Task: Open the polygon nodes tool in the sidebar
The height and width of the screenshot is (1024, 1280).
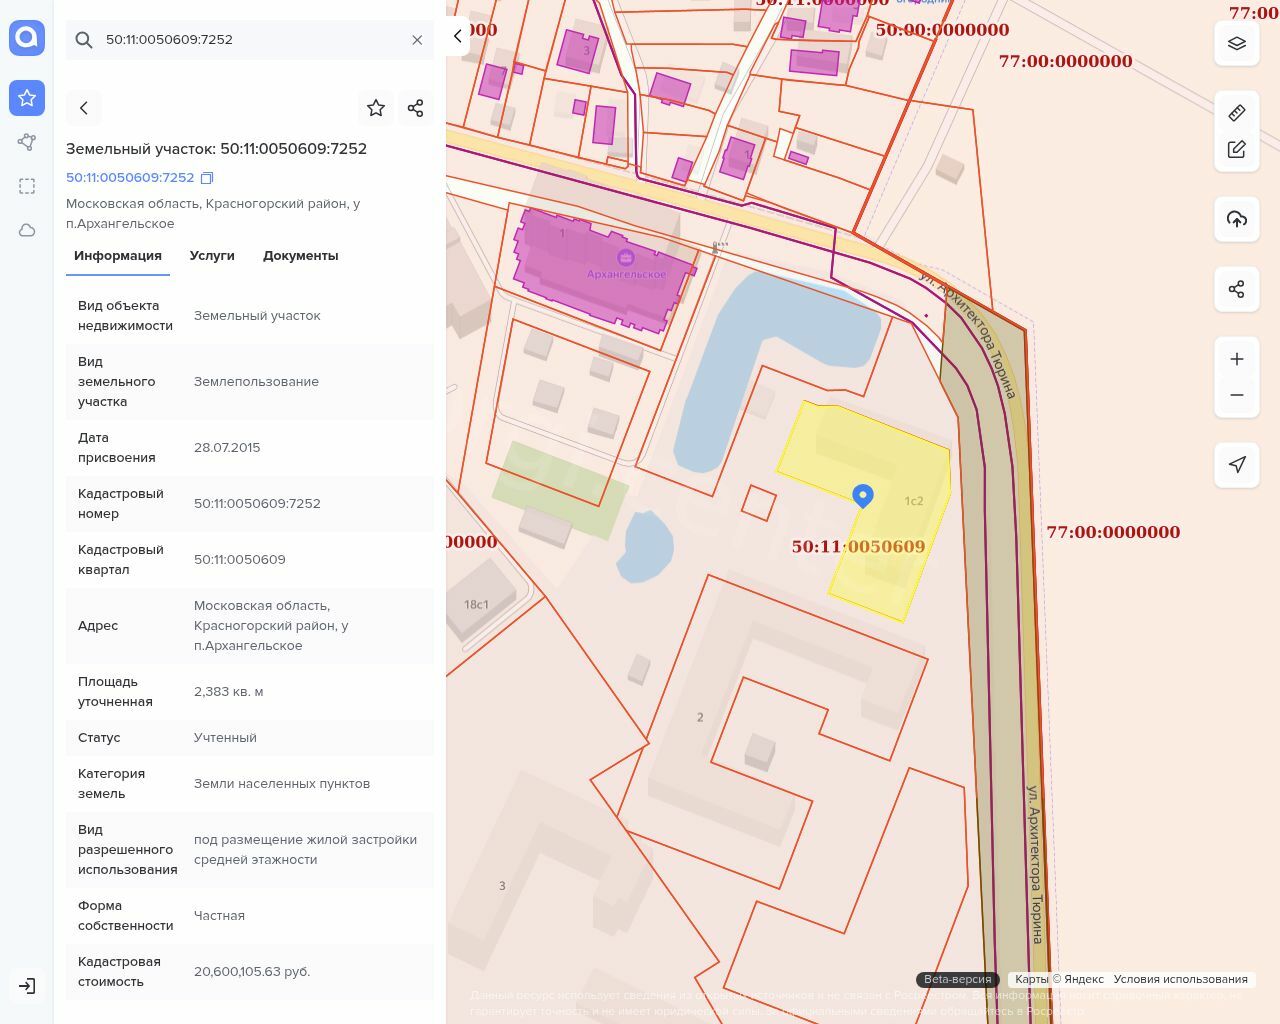Action: click(27, 142)
